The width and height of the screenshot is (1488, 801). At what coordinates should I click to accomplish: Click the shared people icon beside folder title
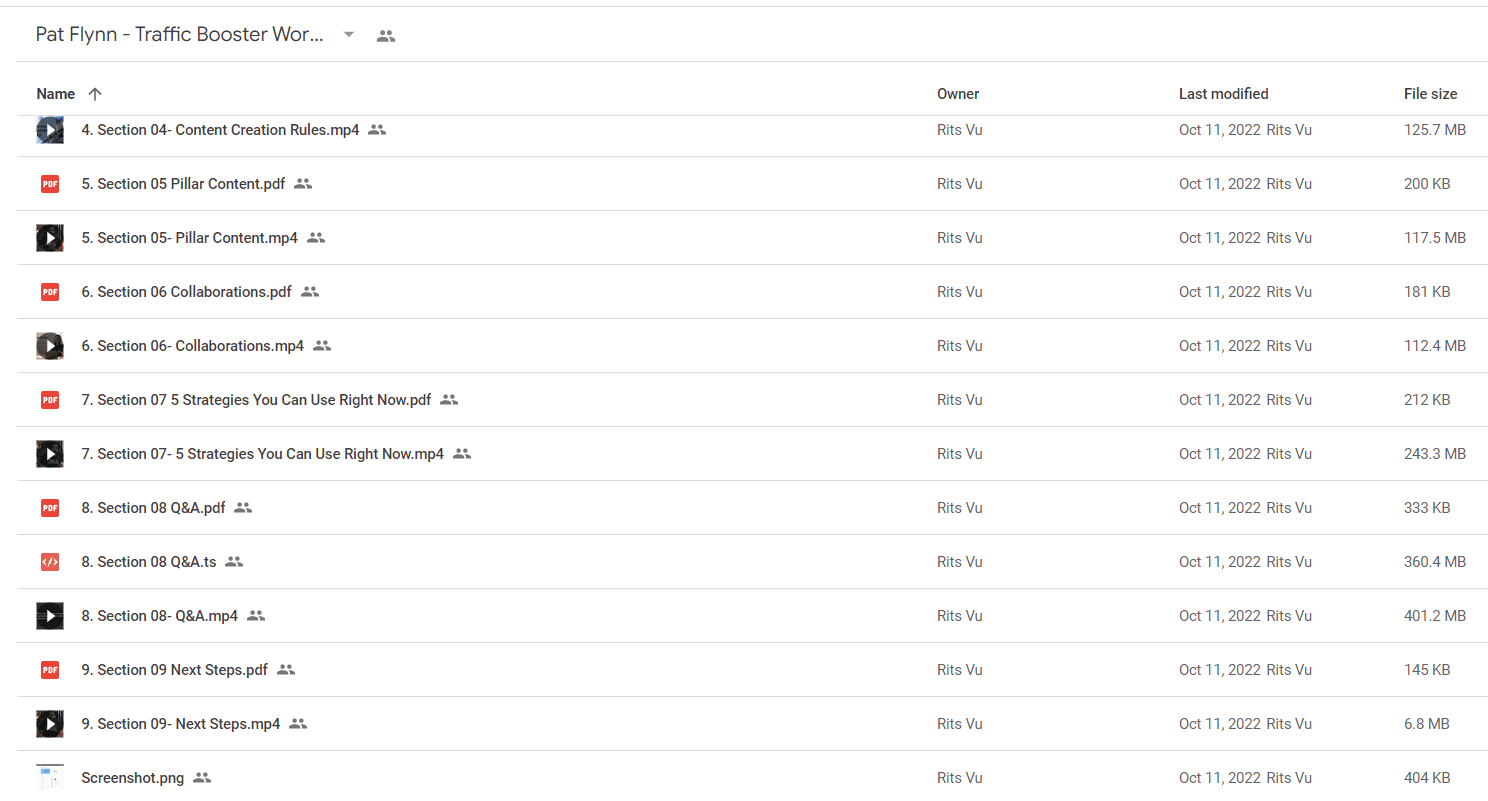[386, 36]
